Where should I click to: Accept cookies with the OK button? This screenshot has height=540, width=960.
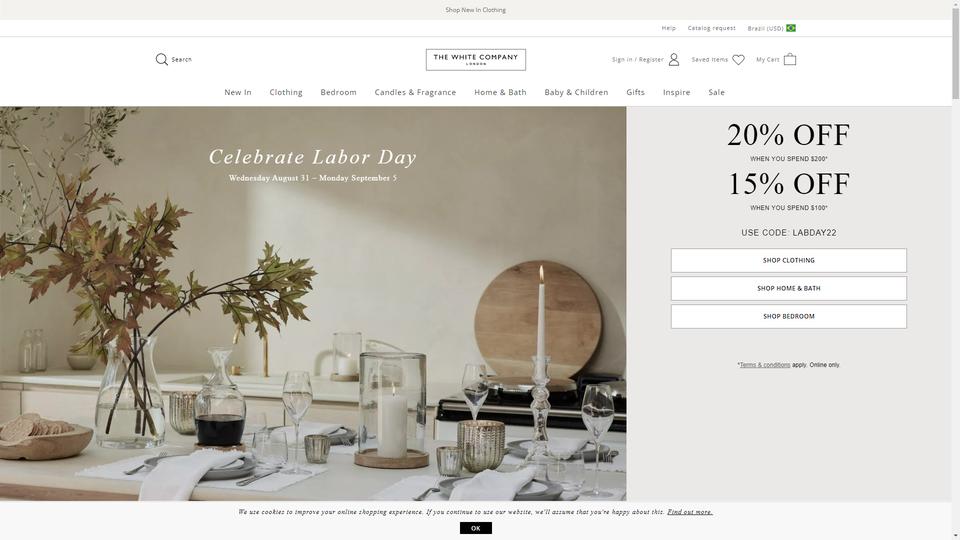point(476,528)
